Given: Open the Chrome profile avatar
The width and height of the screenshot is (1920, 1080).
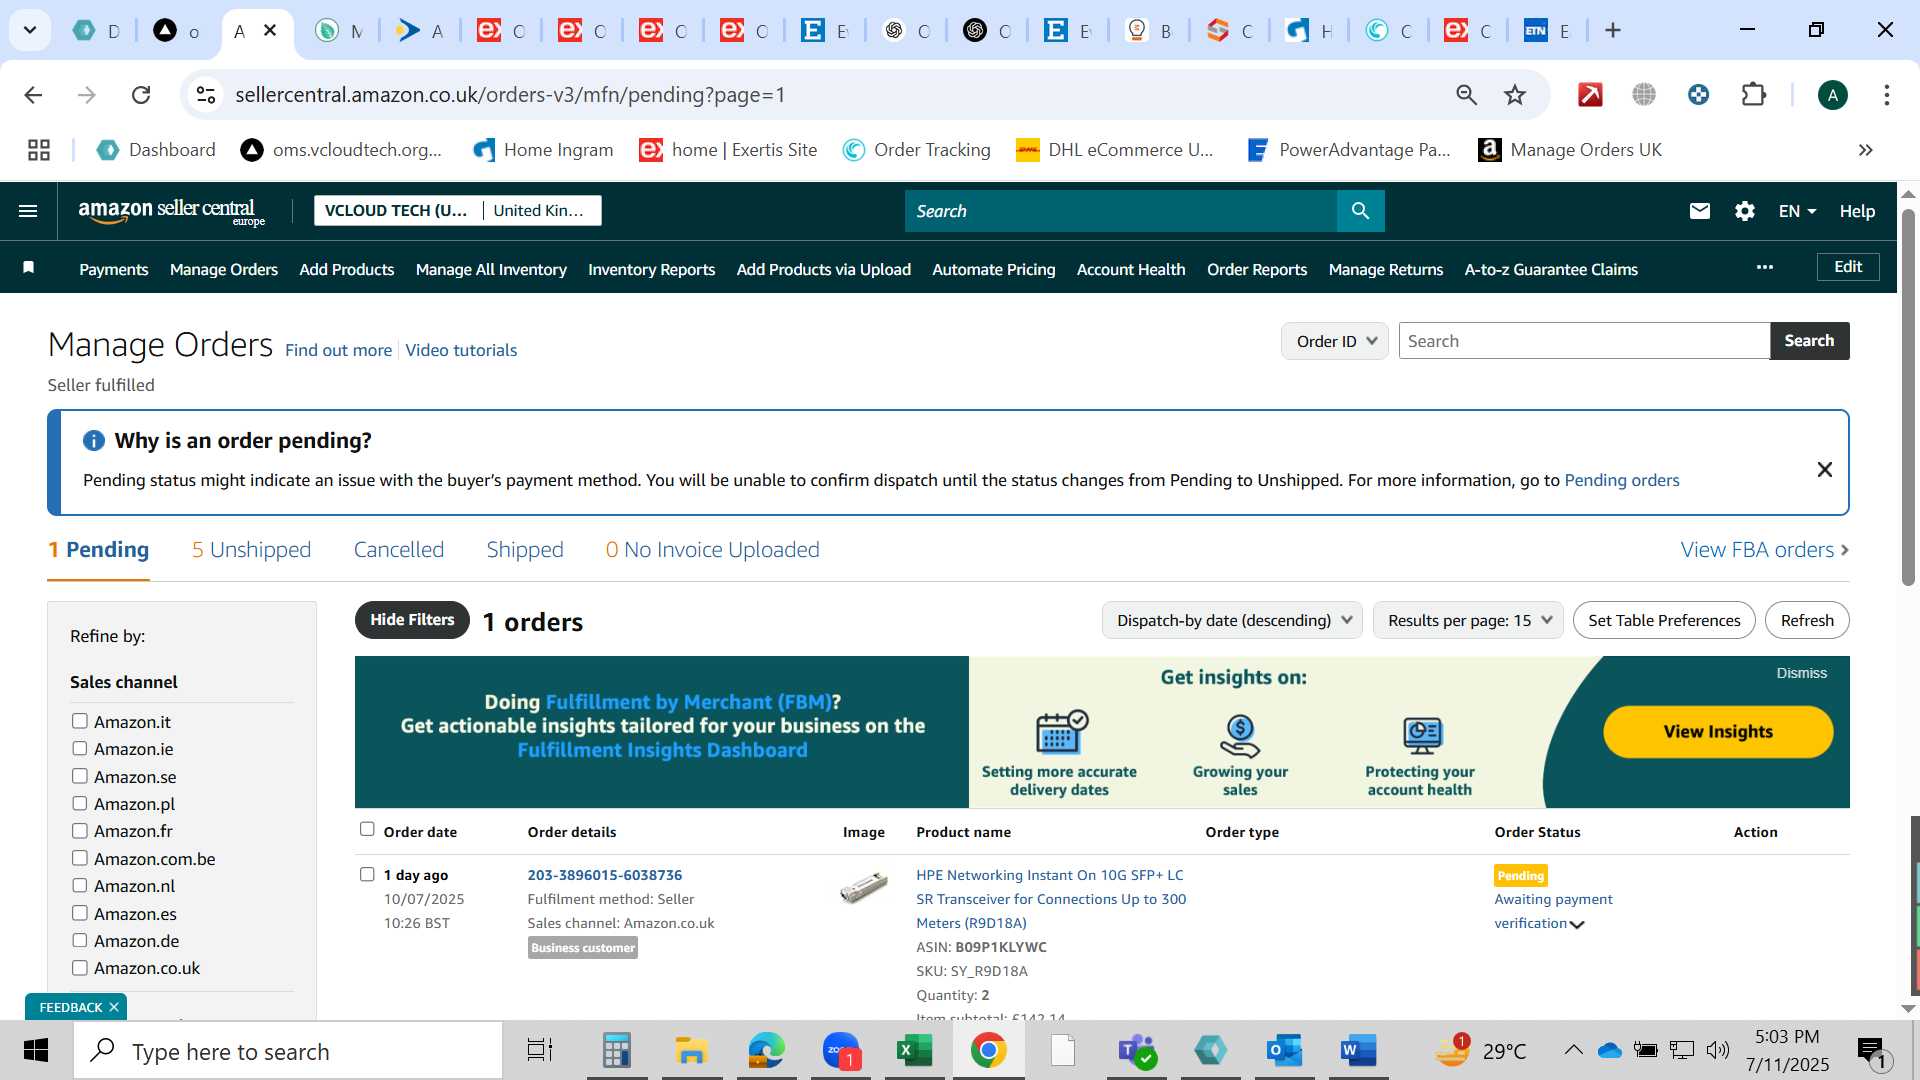Looking at the screenshot, I should pos(1832,95).
